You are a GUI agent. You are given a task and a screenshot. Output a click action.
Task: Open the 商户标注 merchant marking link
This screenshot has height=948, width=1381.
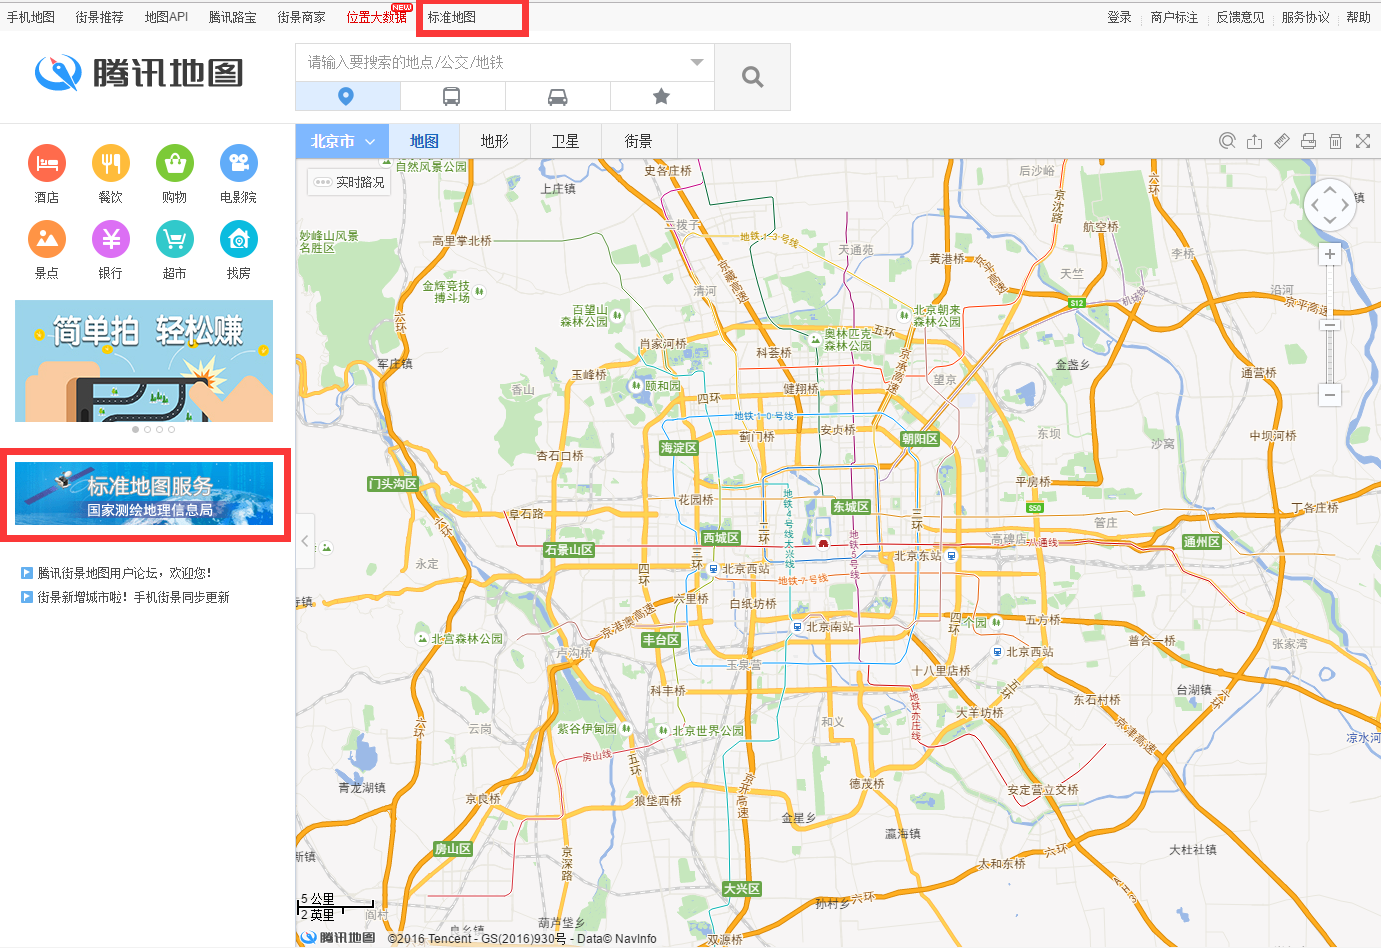(1174, 17)
